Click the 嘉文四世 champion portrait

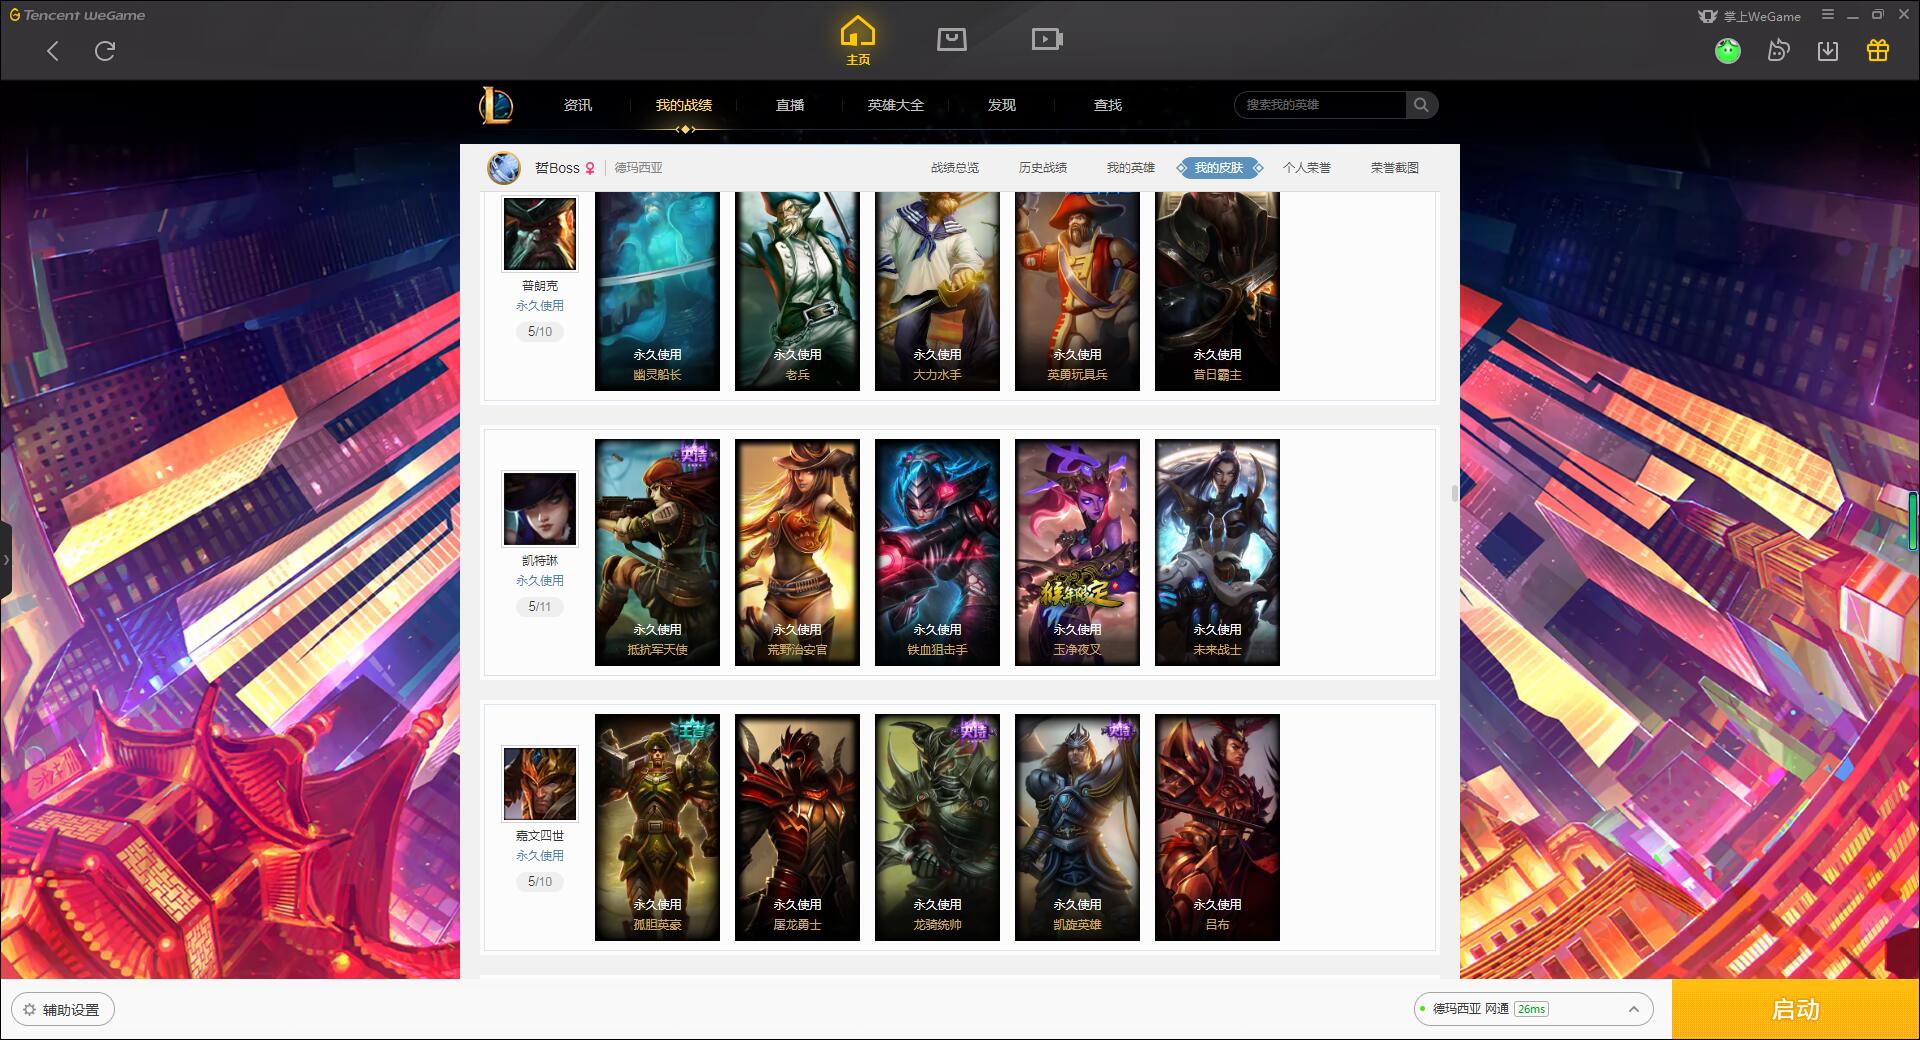click(x=540, y=784)
